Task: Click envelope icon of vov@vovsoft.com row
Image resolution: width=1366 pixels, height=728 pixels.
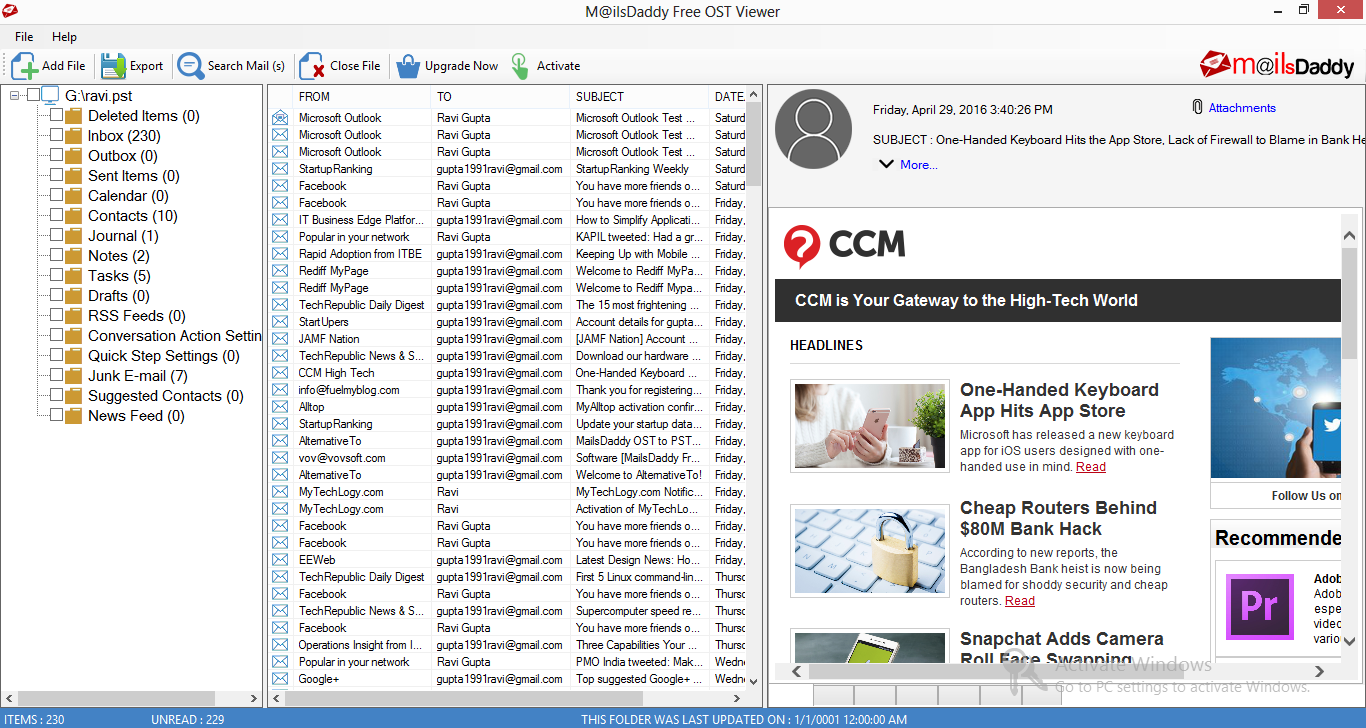Action: pos(280,458)
